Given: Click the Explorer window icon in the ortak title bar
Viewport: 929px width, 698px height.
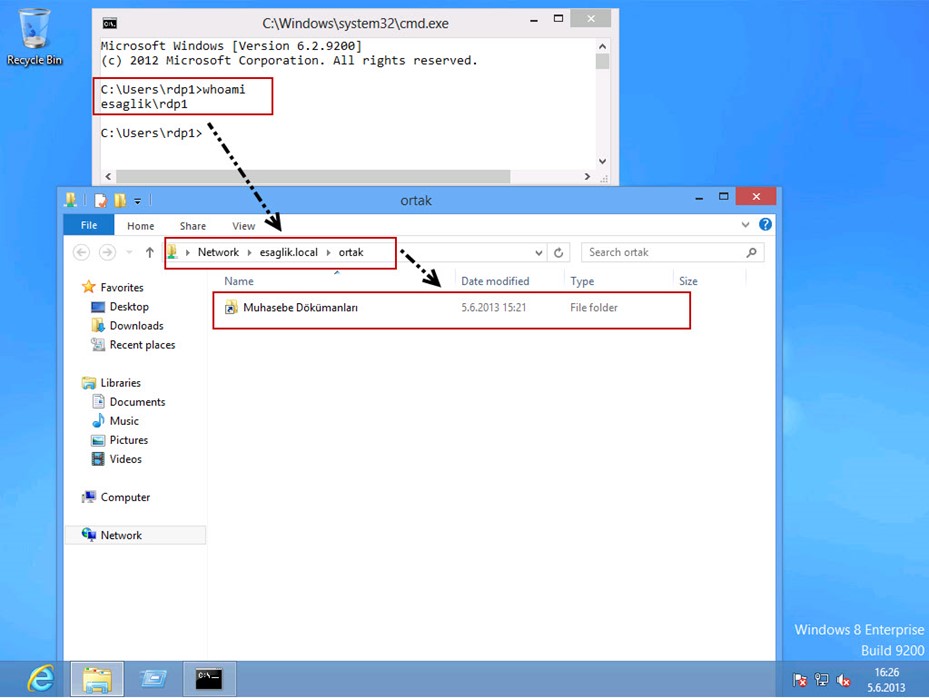Looking at the screenshot, I should [71, 200].
